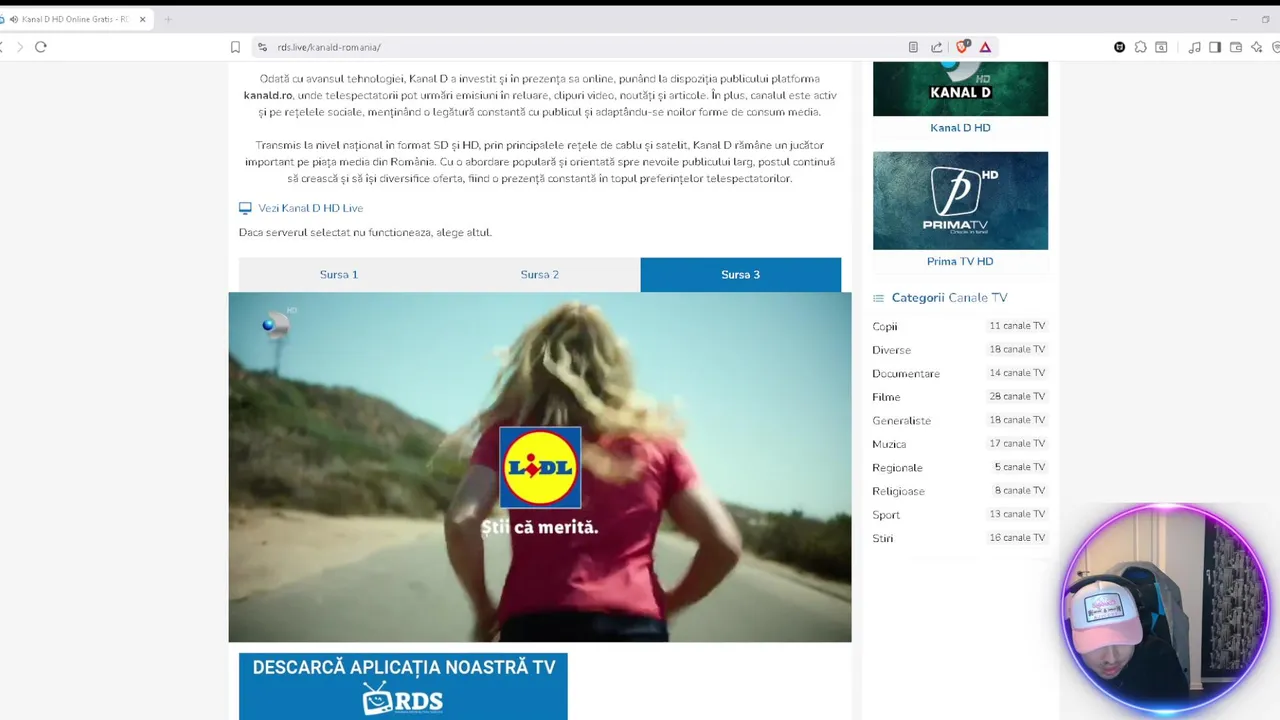Click the video player area
Image resolution: width=1280 pixels, height=720 pixels.
540,467
